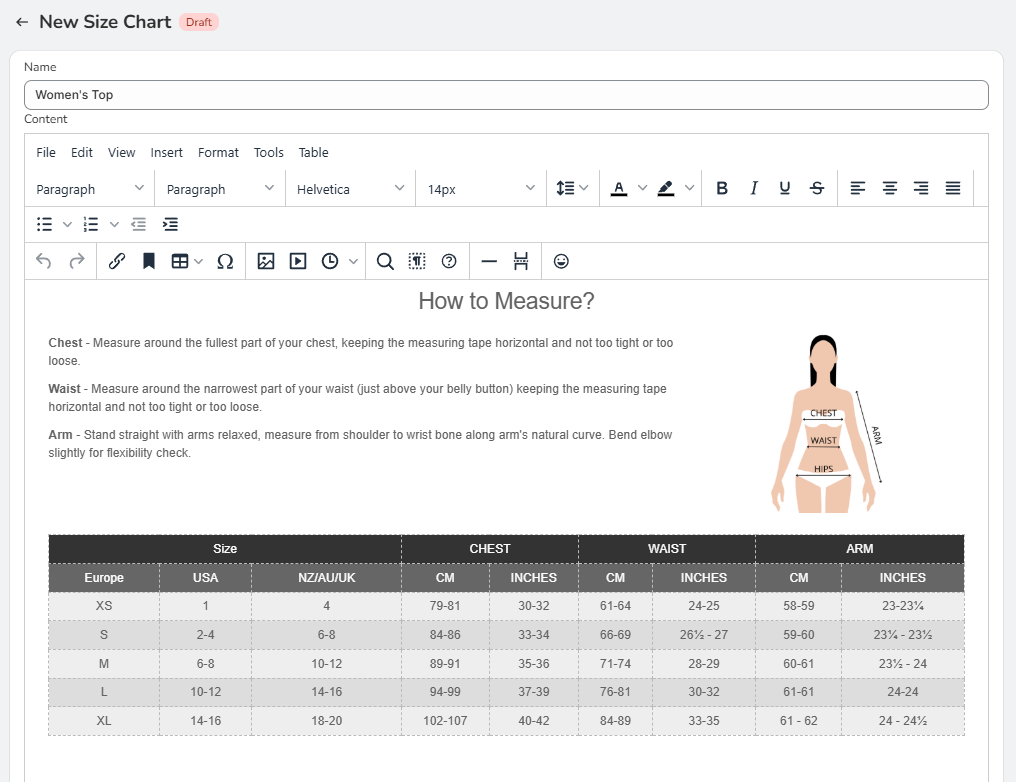
Task: Click the back arrow beside New Size Chart
Action: (x=22, y=22)
